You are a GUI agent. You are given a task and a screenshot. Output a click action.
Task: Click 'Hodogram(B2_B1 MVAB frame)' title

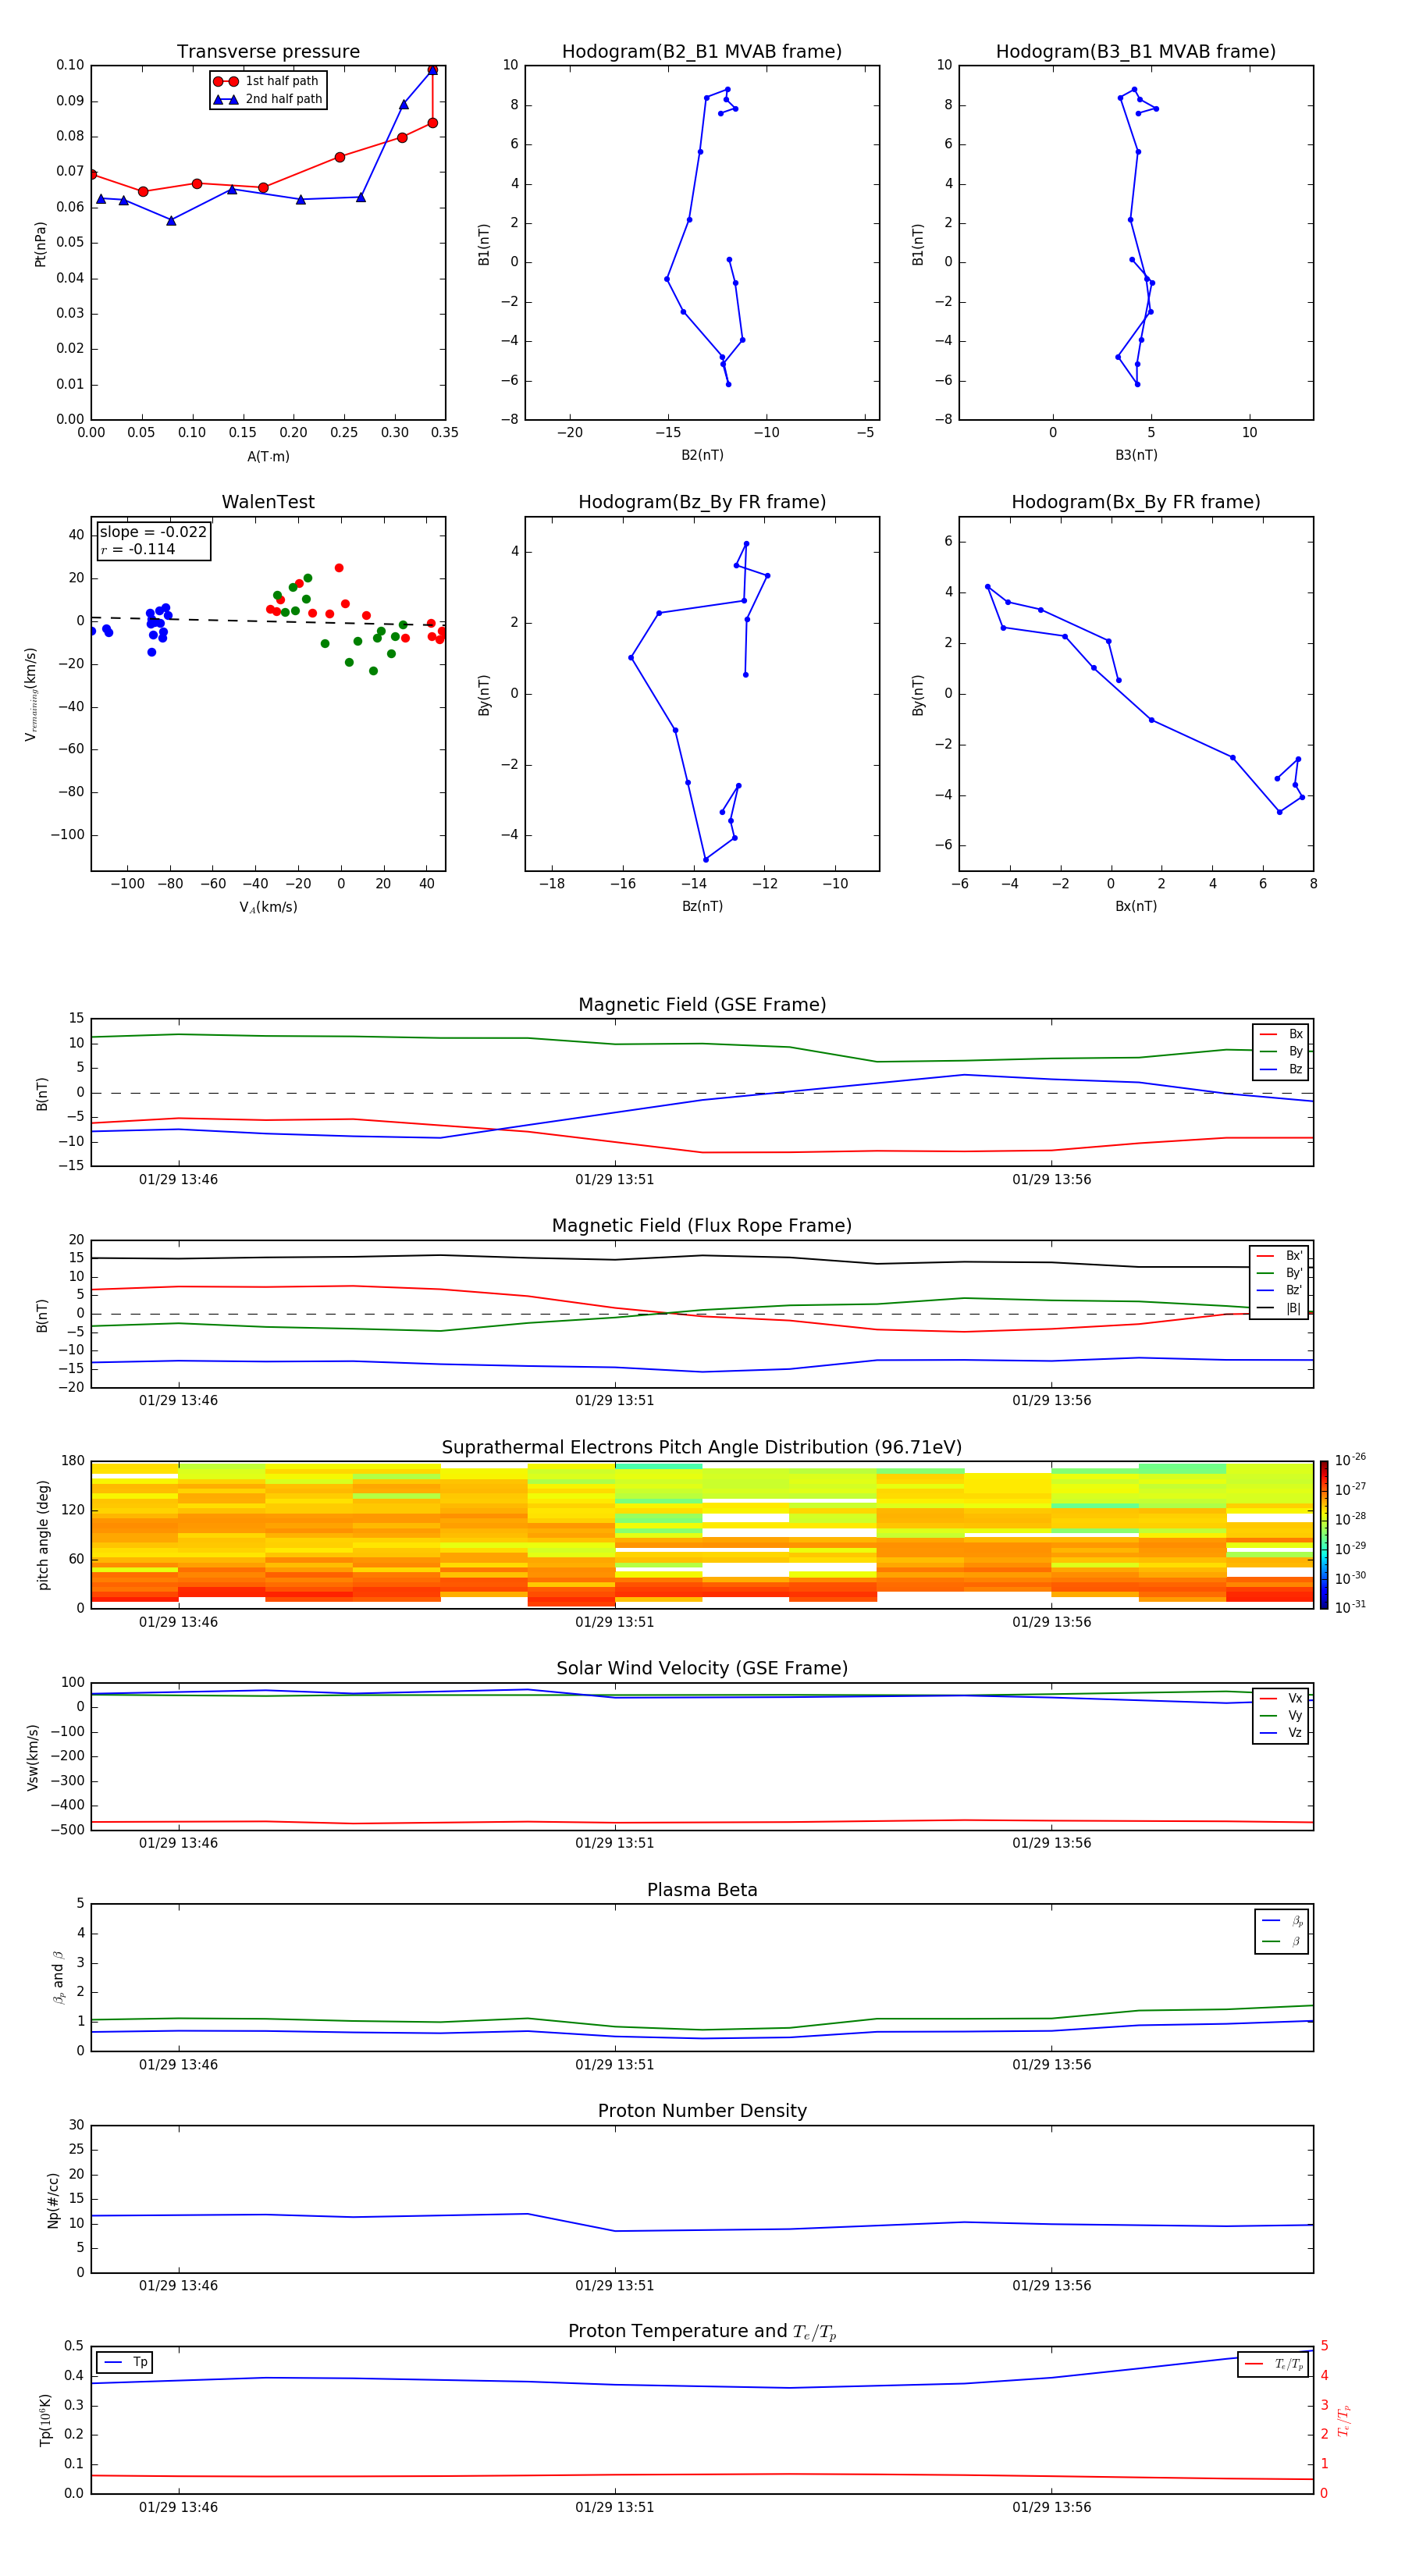click(x=702, y=52)
